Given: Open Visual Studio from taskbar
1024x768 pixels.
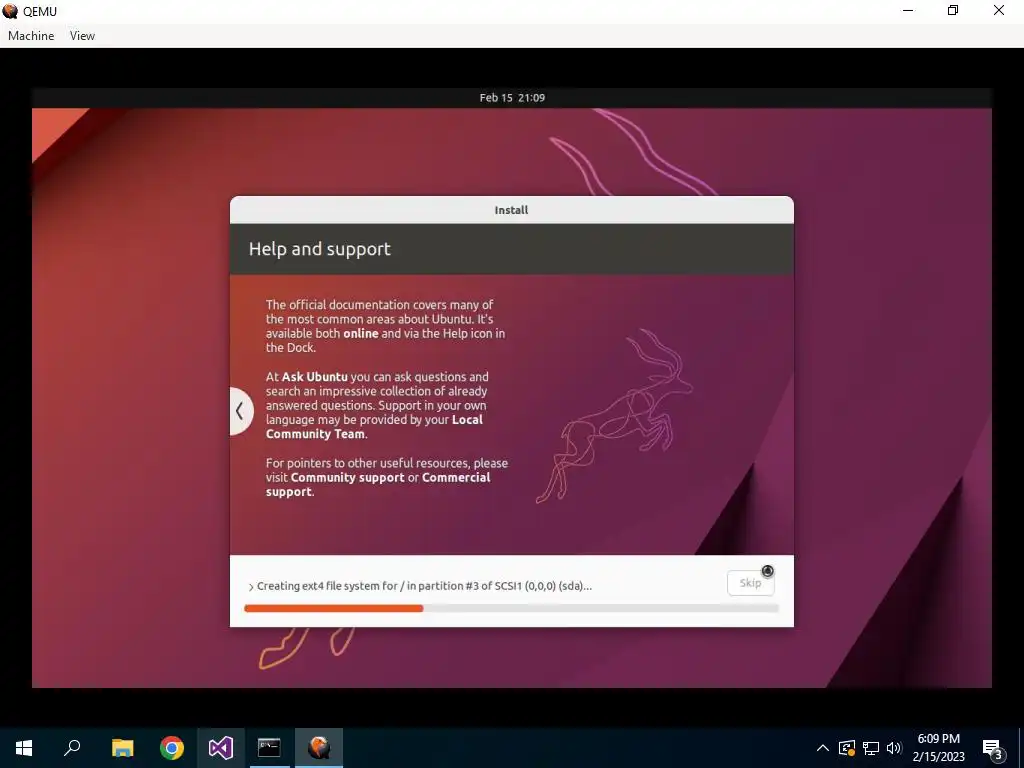Looking at the screenshot, I should [x=221, y=748].
